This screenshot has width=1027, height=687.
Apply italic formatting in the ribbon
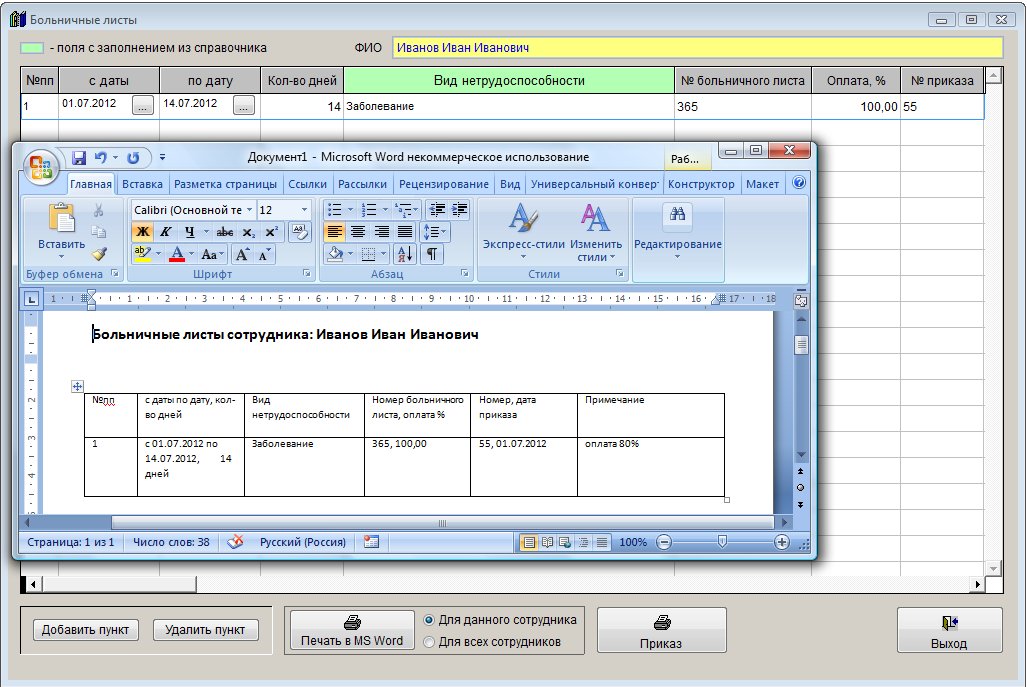click(166, 231)
